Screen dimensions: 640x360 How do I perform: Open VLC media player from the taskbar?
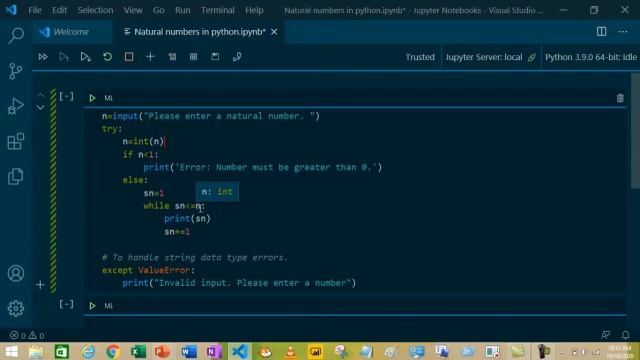tap(291, 351)
